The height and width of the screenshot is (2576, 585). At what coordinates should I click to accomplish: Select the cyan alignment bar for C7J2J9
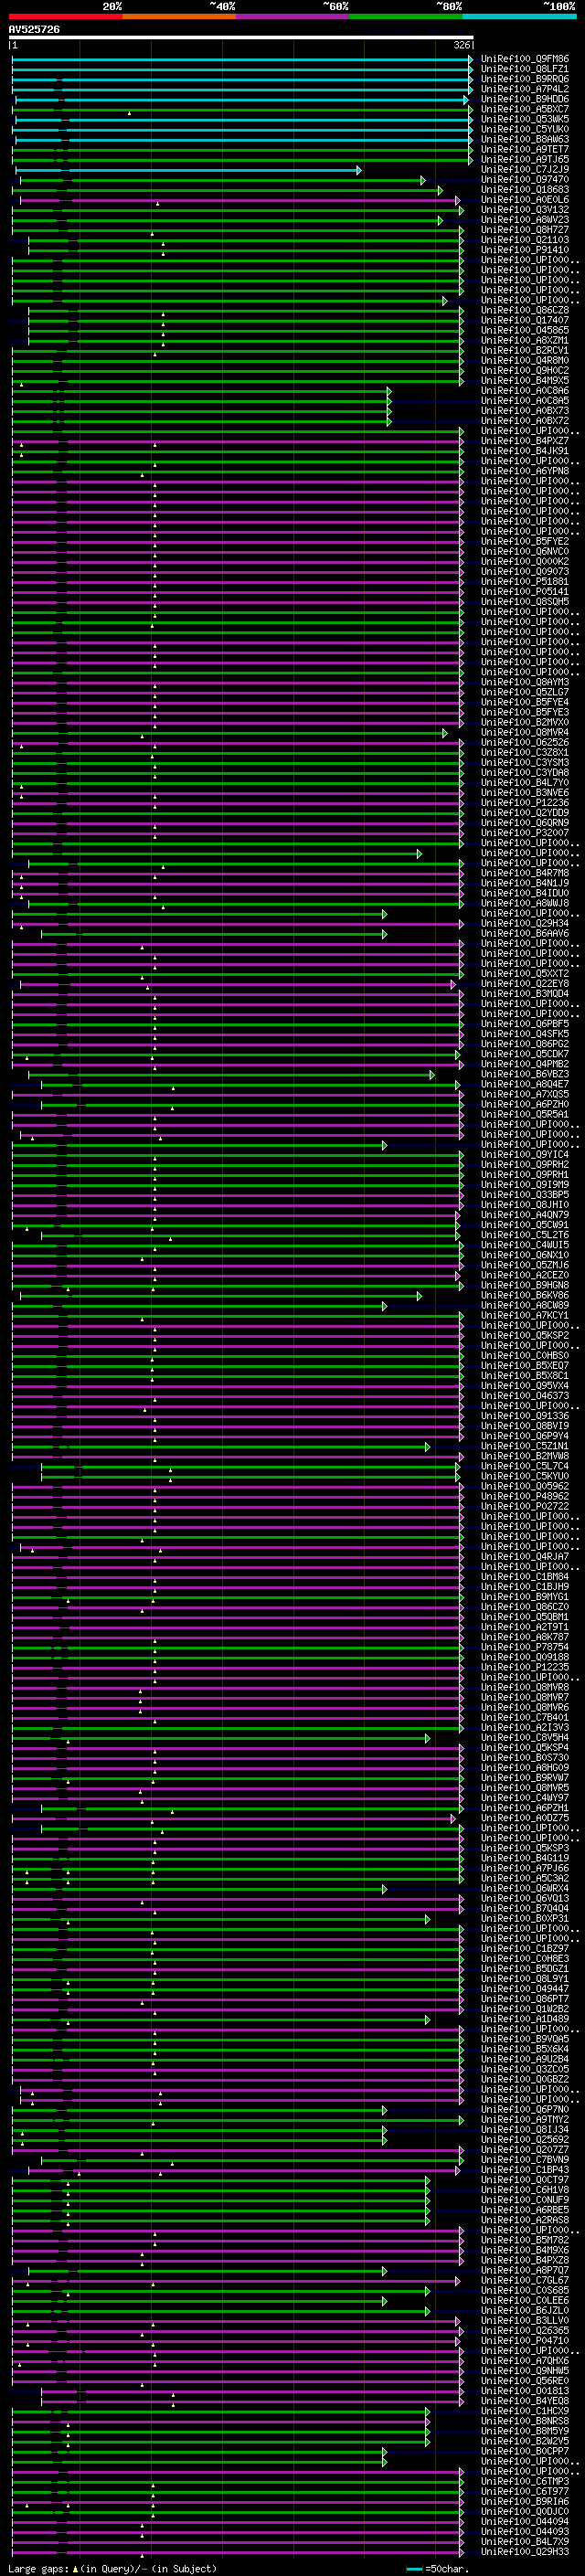click(188, 170)
